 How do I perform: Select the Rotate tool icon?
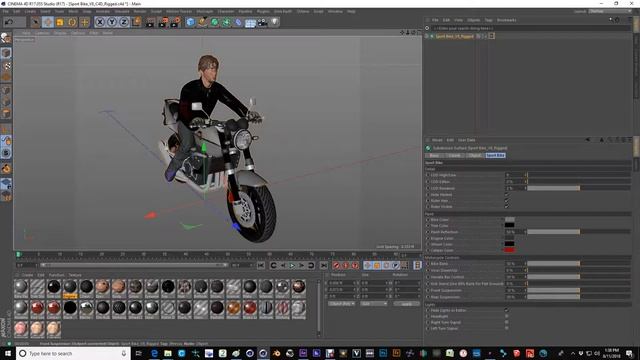(x=72, y=22)
